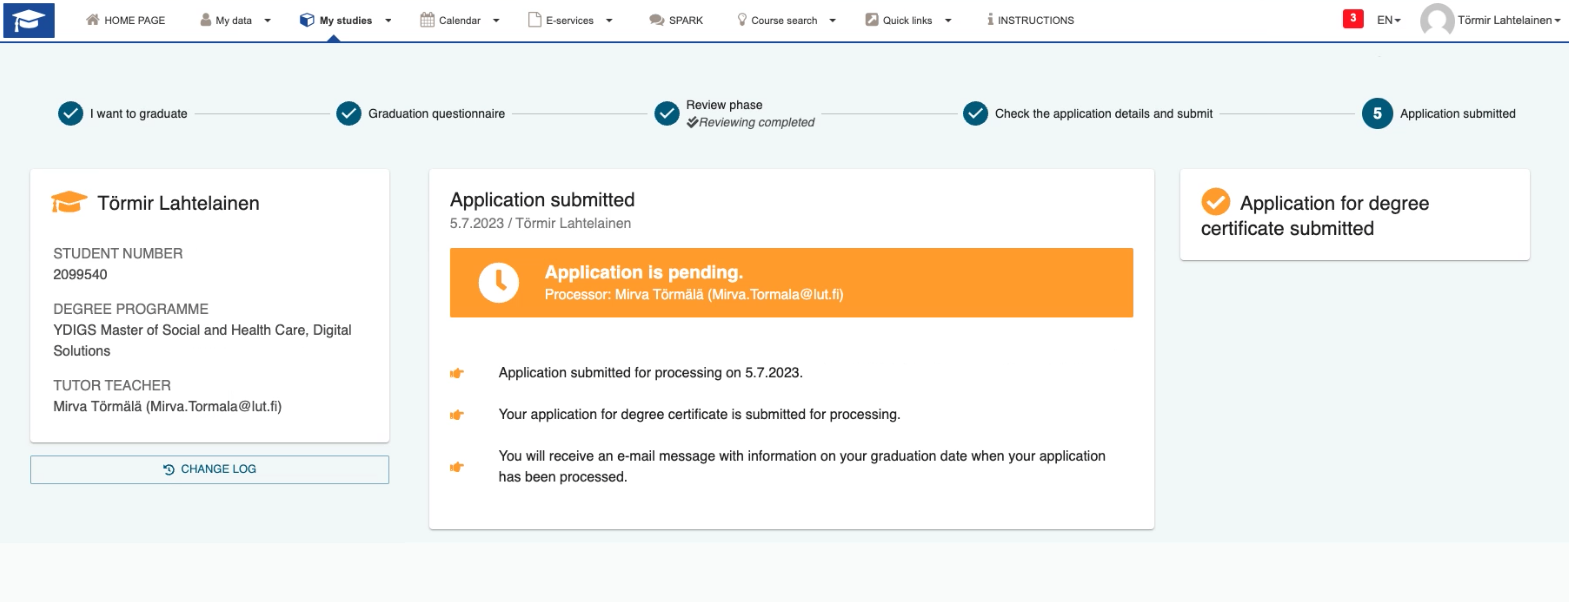1569x602 pixels.
Task: Go to Review phase step label
Action: tap(724, 105)
